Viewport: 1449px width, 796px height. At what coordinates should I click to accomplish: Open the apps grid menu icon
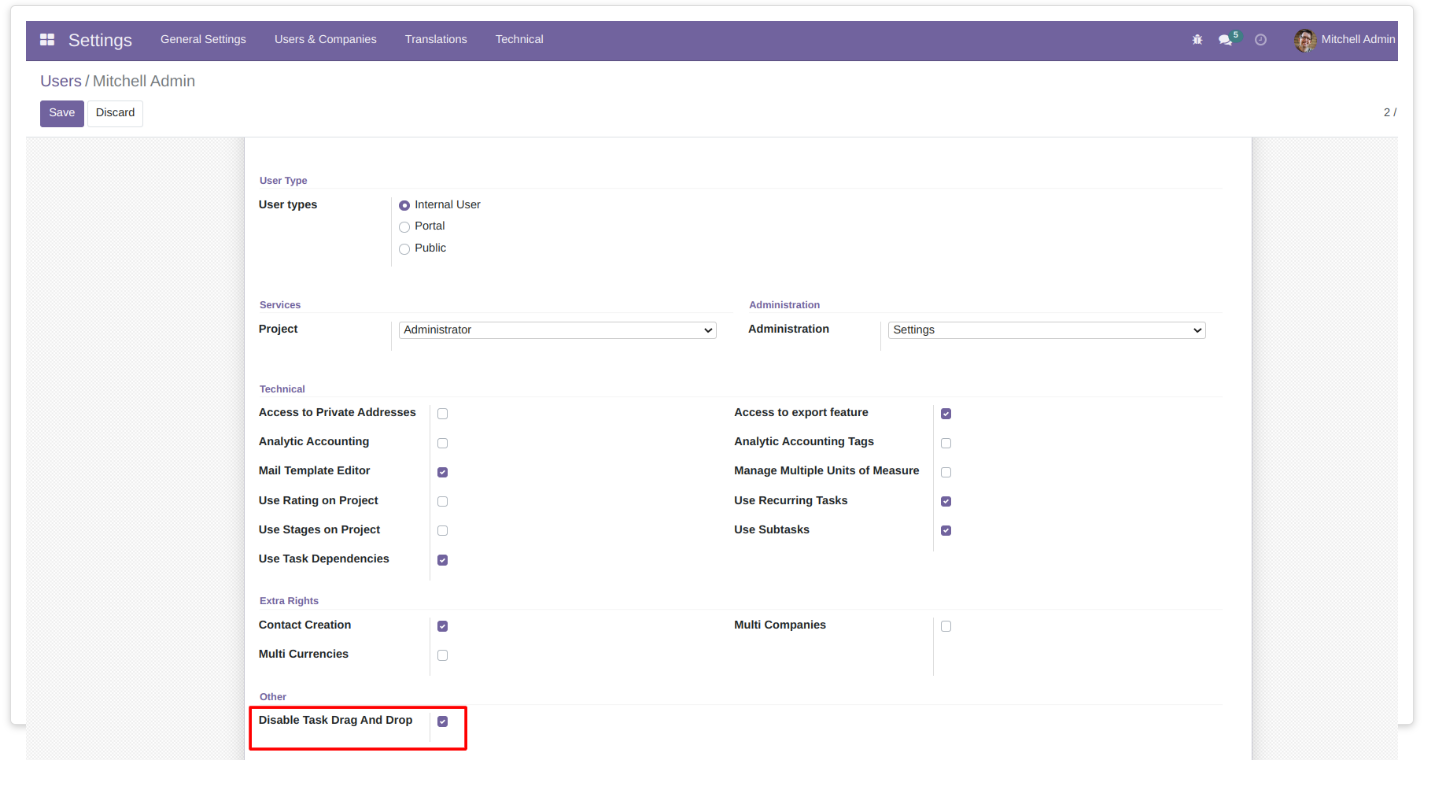[x=47, y=40]
